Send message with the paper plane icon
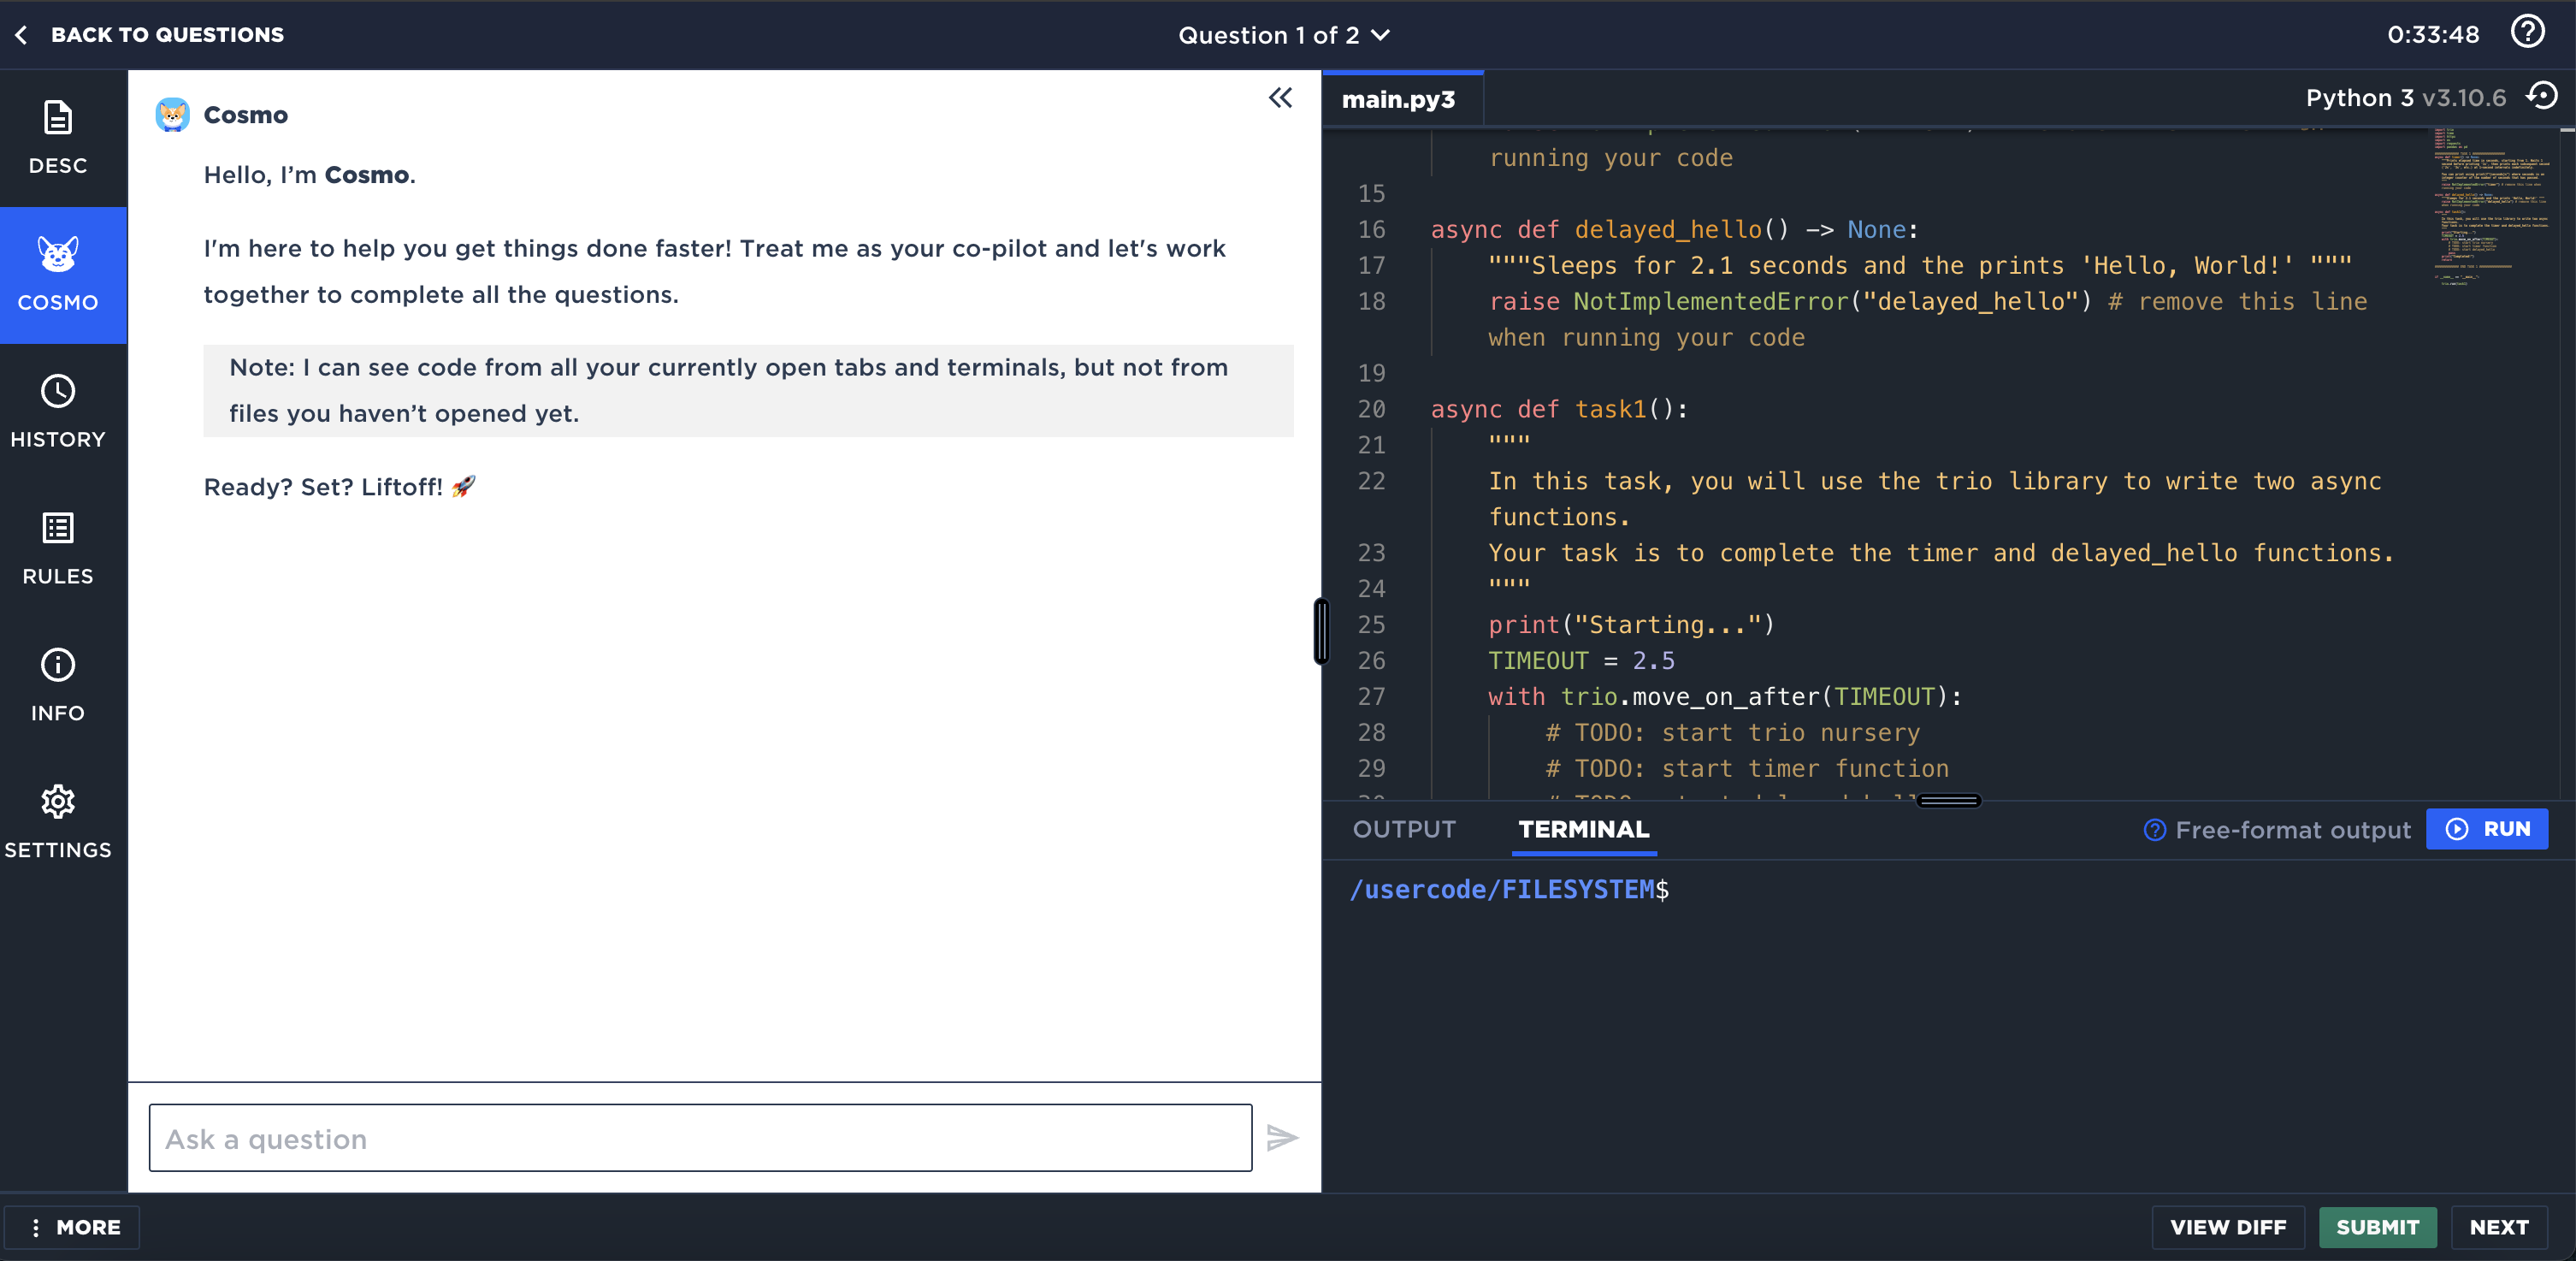 click(1281, 1138)
